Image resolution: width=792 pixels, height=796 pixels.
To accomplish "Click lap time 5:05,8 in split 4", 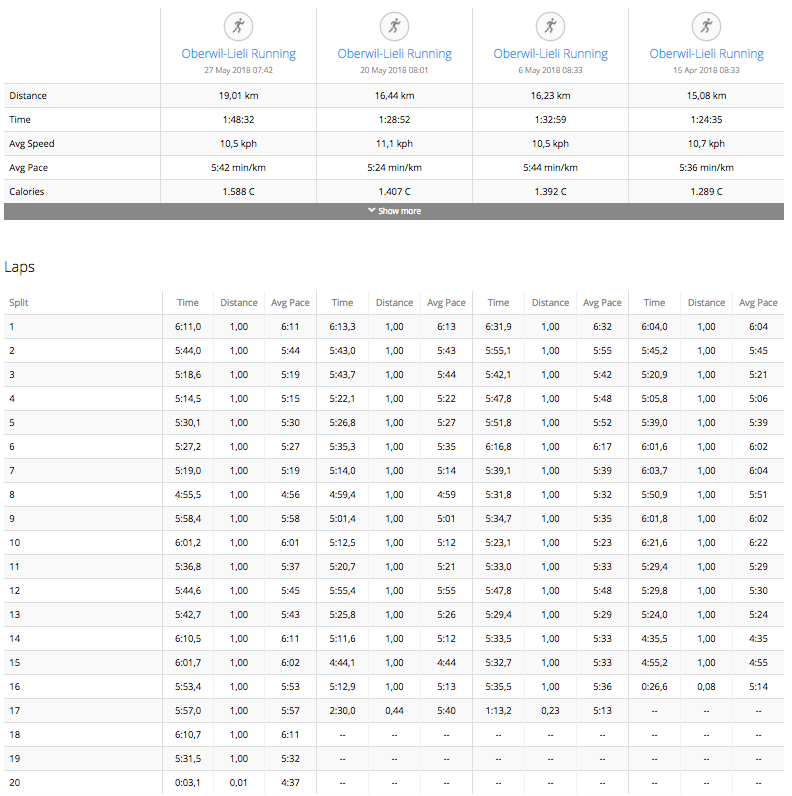I will pyautogui.click(x=654, y=399).
